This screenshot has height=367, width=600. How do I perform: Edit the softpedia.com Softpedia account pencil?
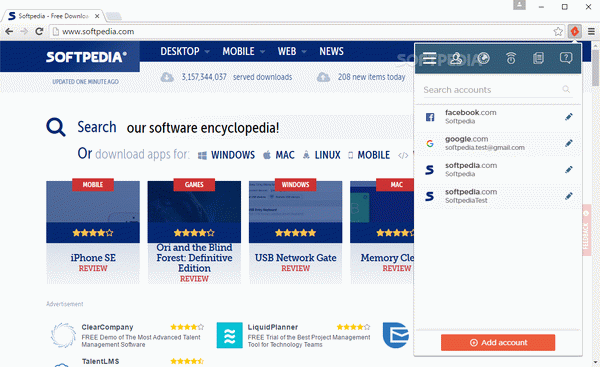click(x=569, y=170)
